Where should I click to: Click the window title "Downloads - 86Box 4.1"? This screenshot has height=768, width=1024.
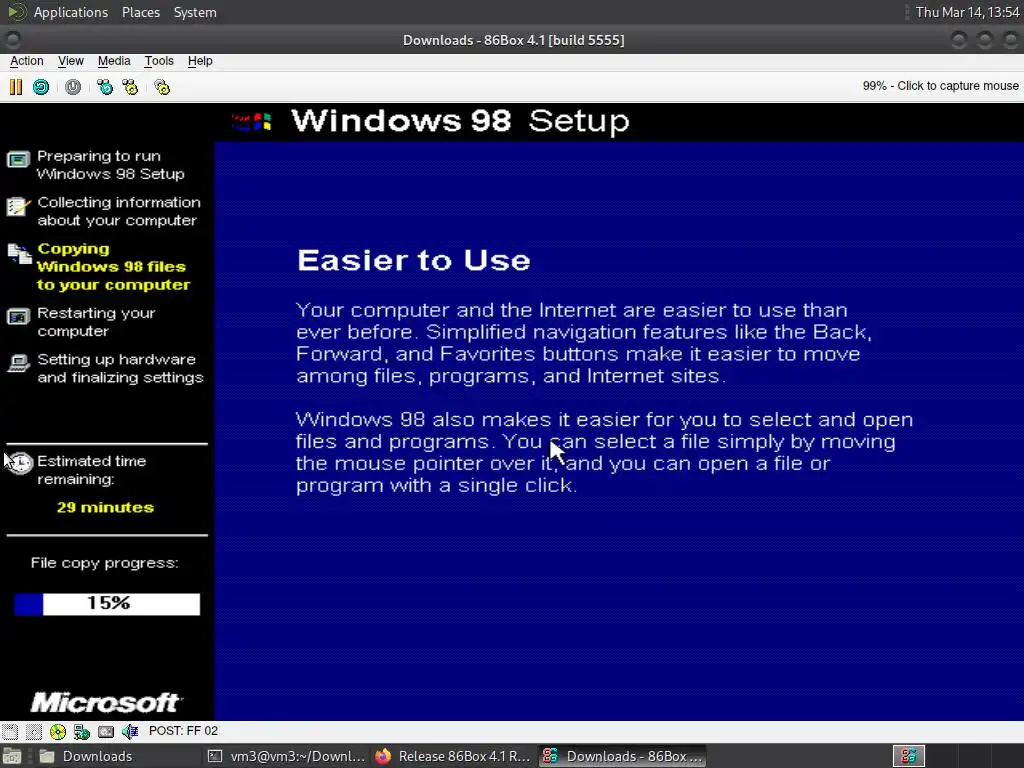[x=513, y=40]
